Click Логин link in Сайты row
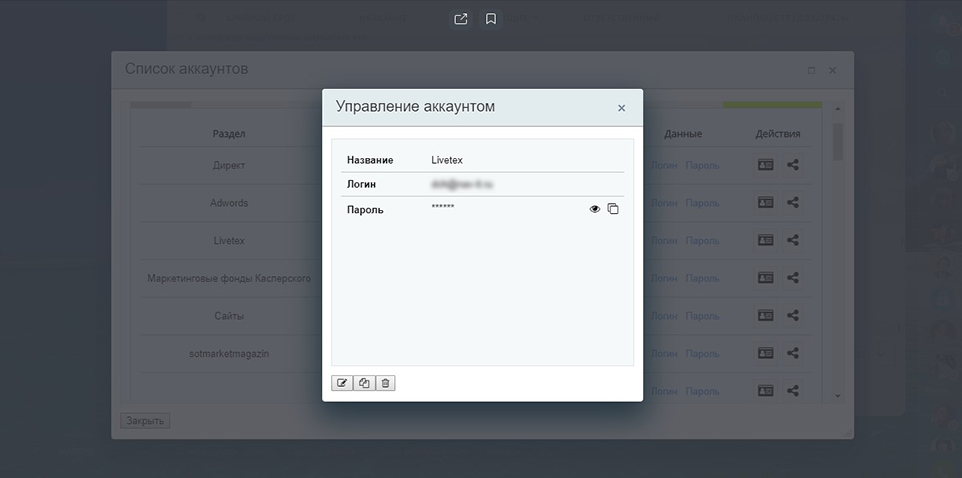 [664, 315]
